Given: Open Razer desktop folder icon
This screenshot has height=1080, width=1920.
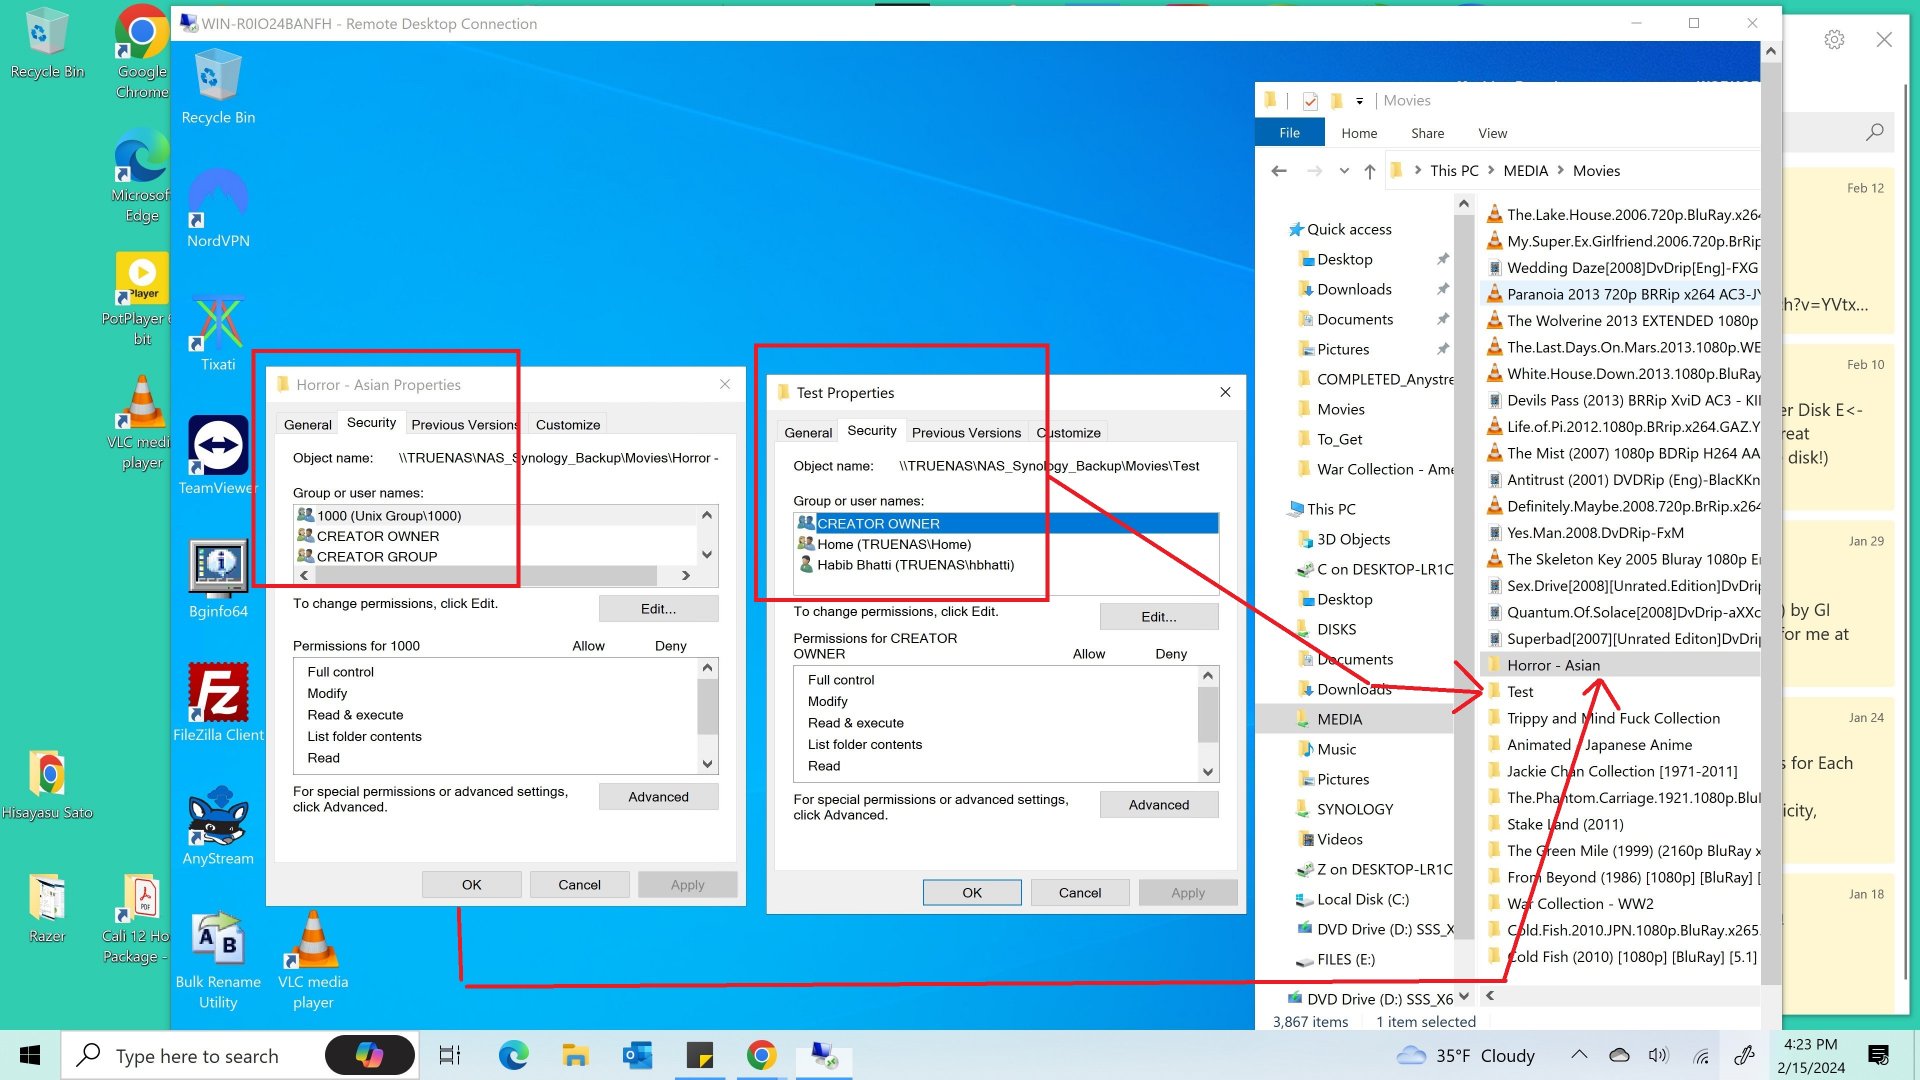Looking at the screenshot, I should point(47,908).
